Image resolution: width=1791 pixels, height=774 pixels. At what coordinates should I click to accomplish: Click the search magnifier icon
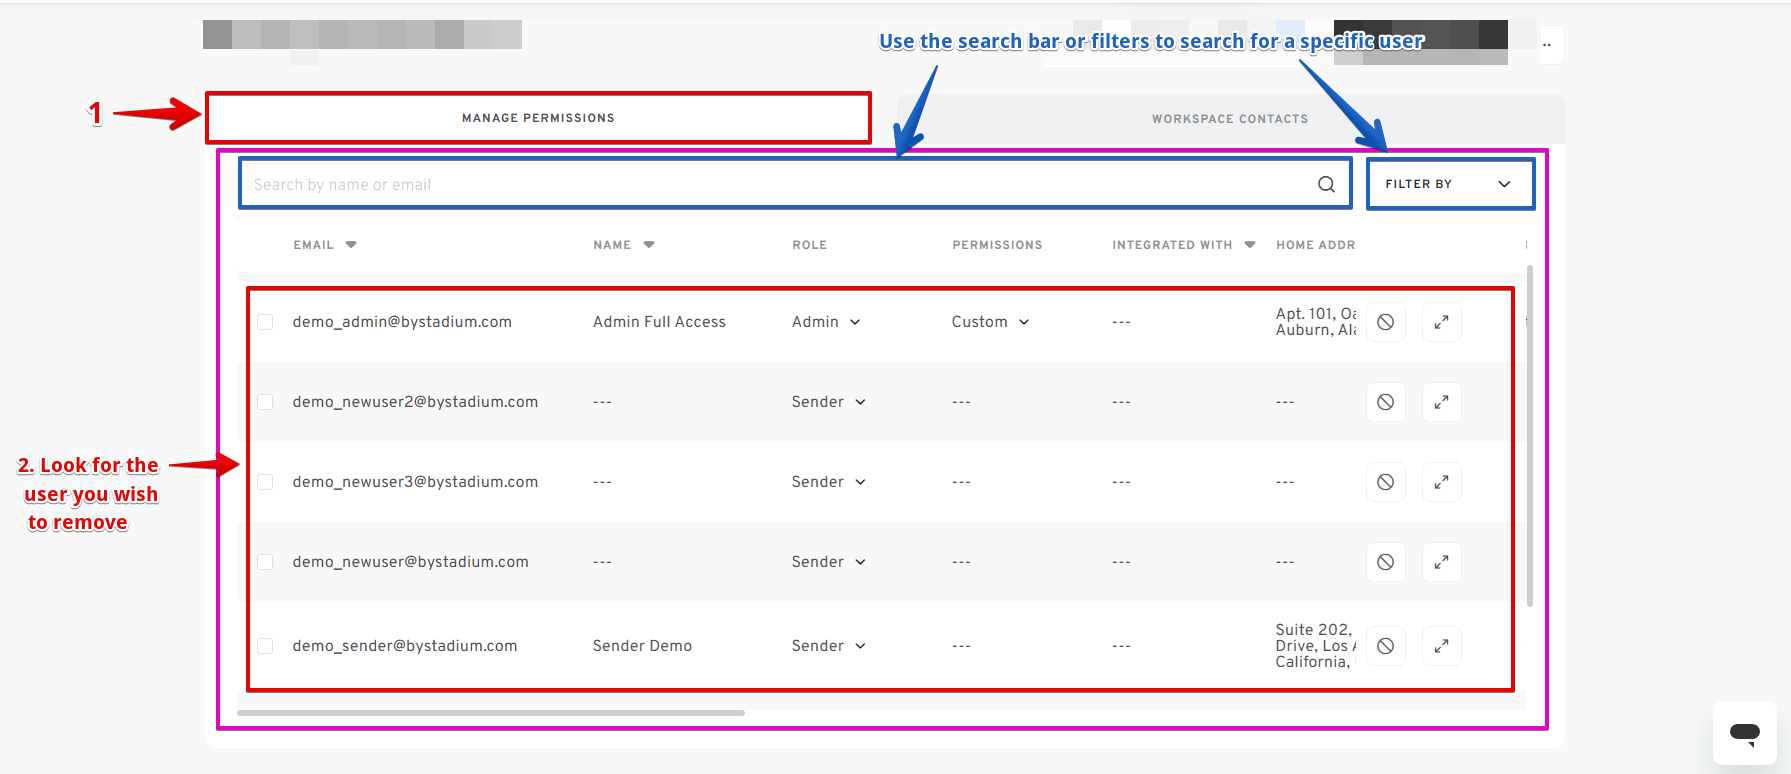click(x=1326, y=184)
